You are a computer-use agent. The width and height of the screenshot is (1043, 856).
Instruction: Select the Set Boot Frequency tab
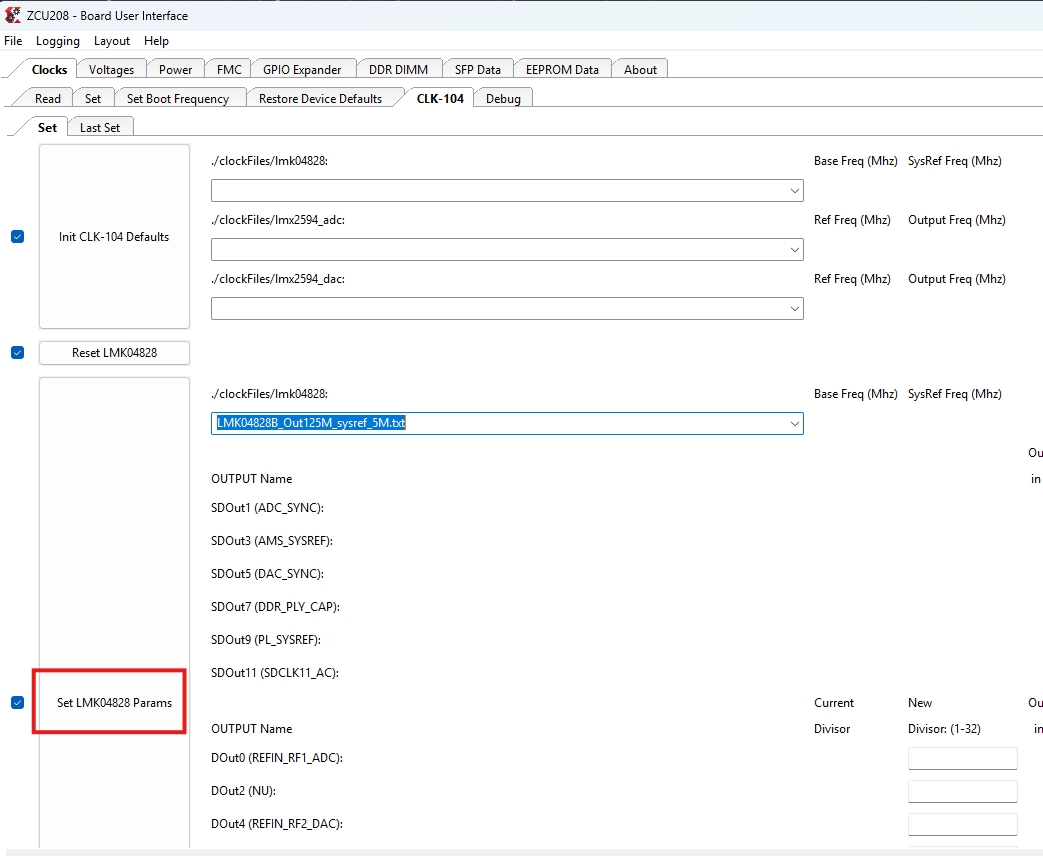coord(180,98)
